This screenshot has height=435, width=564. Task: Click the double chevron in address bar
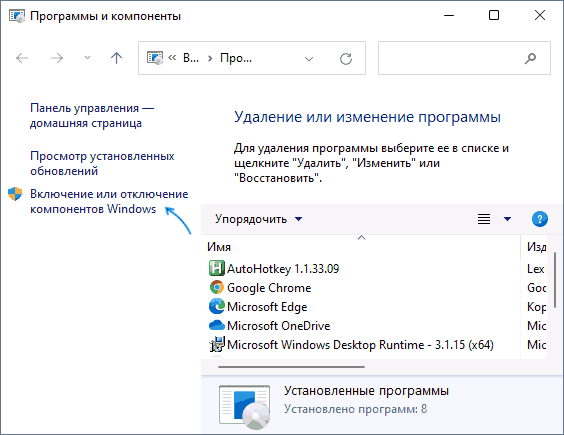coord(172,58)
